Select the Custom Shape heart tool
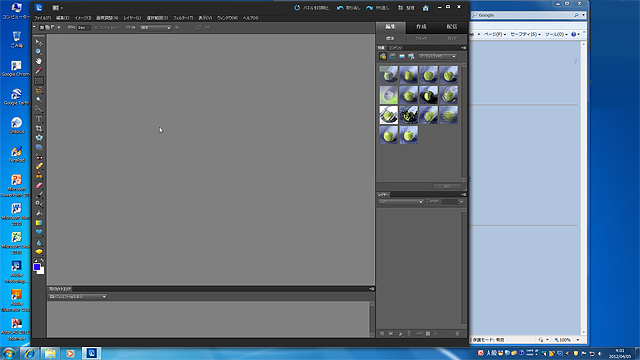Image resolution: width=640 pixels, height=360 pixels. (39, 232)
